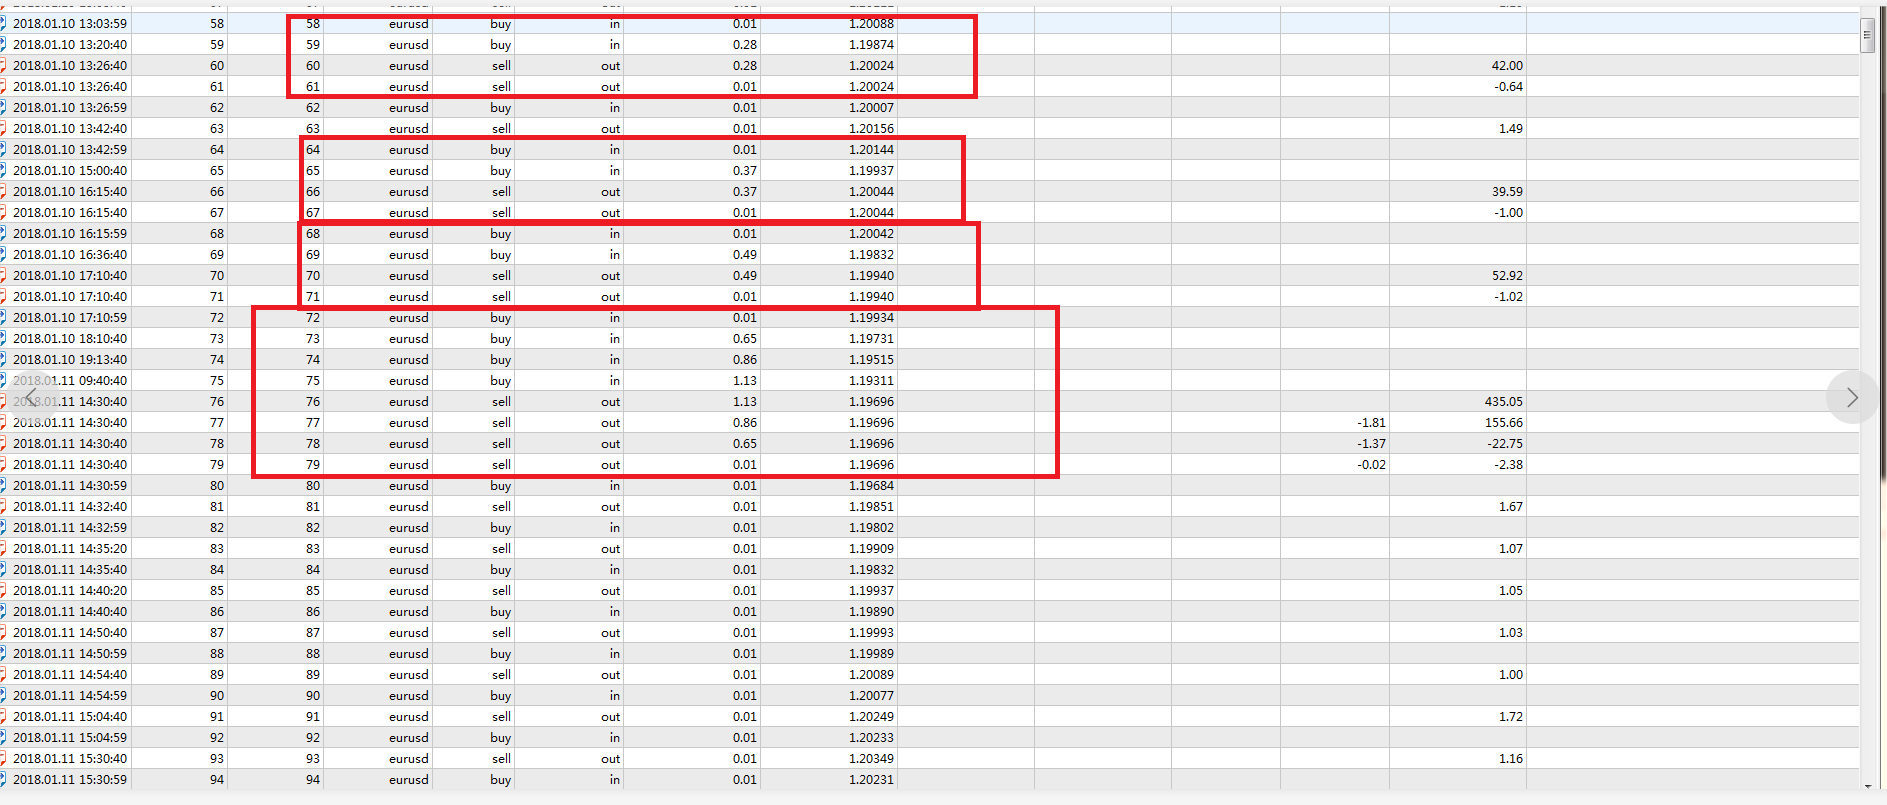Click the price value 1.19515
Viewport: 1887px width, 805px height.
click(871, 359)
